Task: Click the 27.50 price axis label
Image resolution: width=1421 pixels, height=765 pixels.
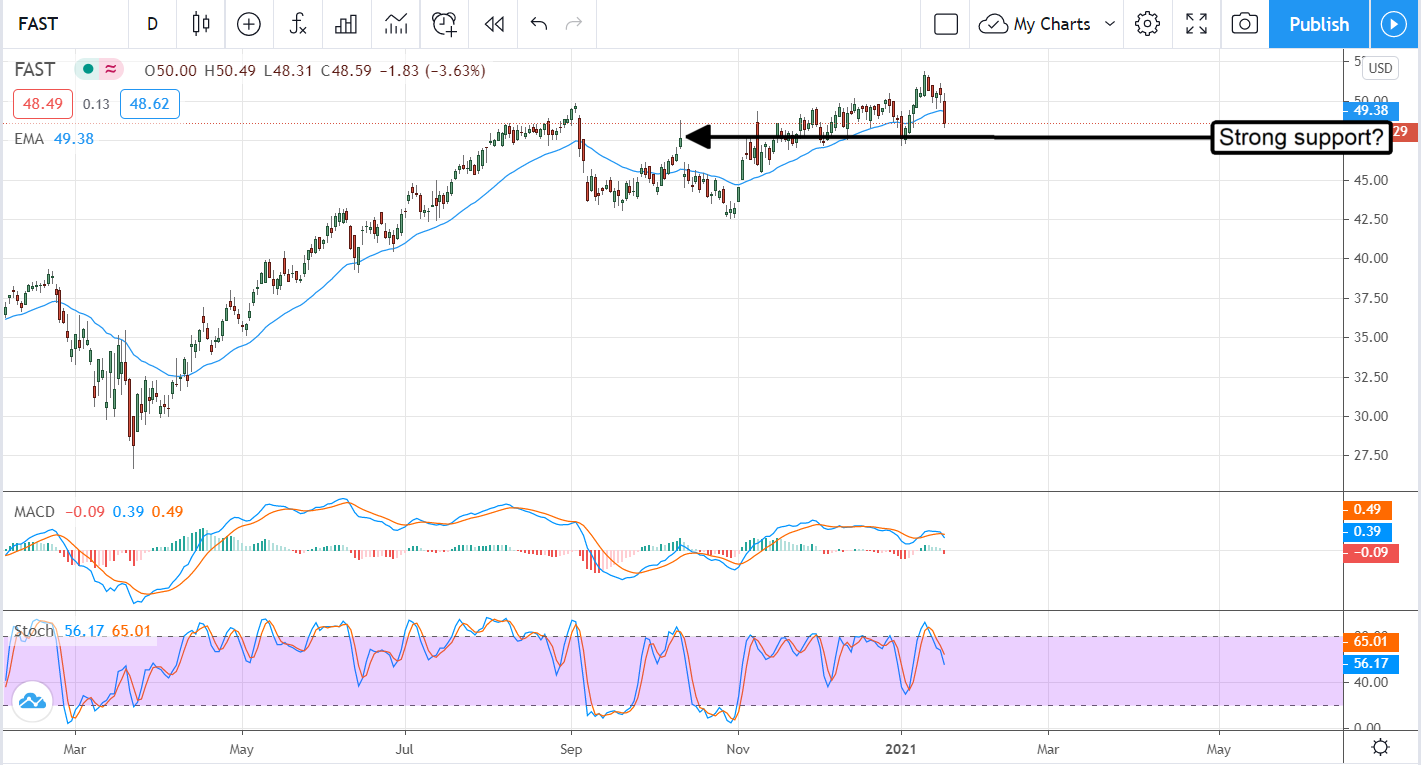Action: click(1371, 455)
